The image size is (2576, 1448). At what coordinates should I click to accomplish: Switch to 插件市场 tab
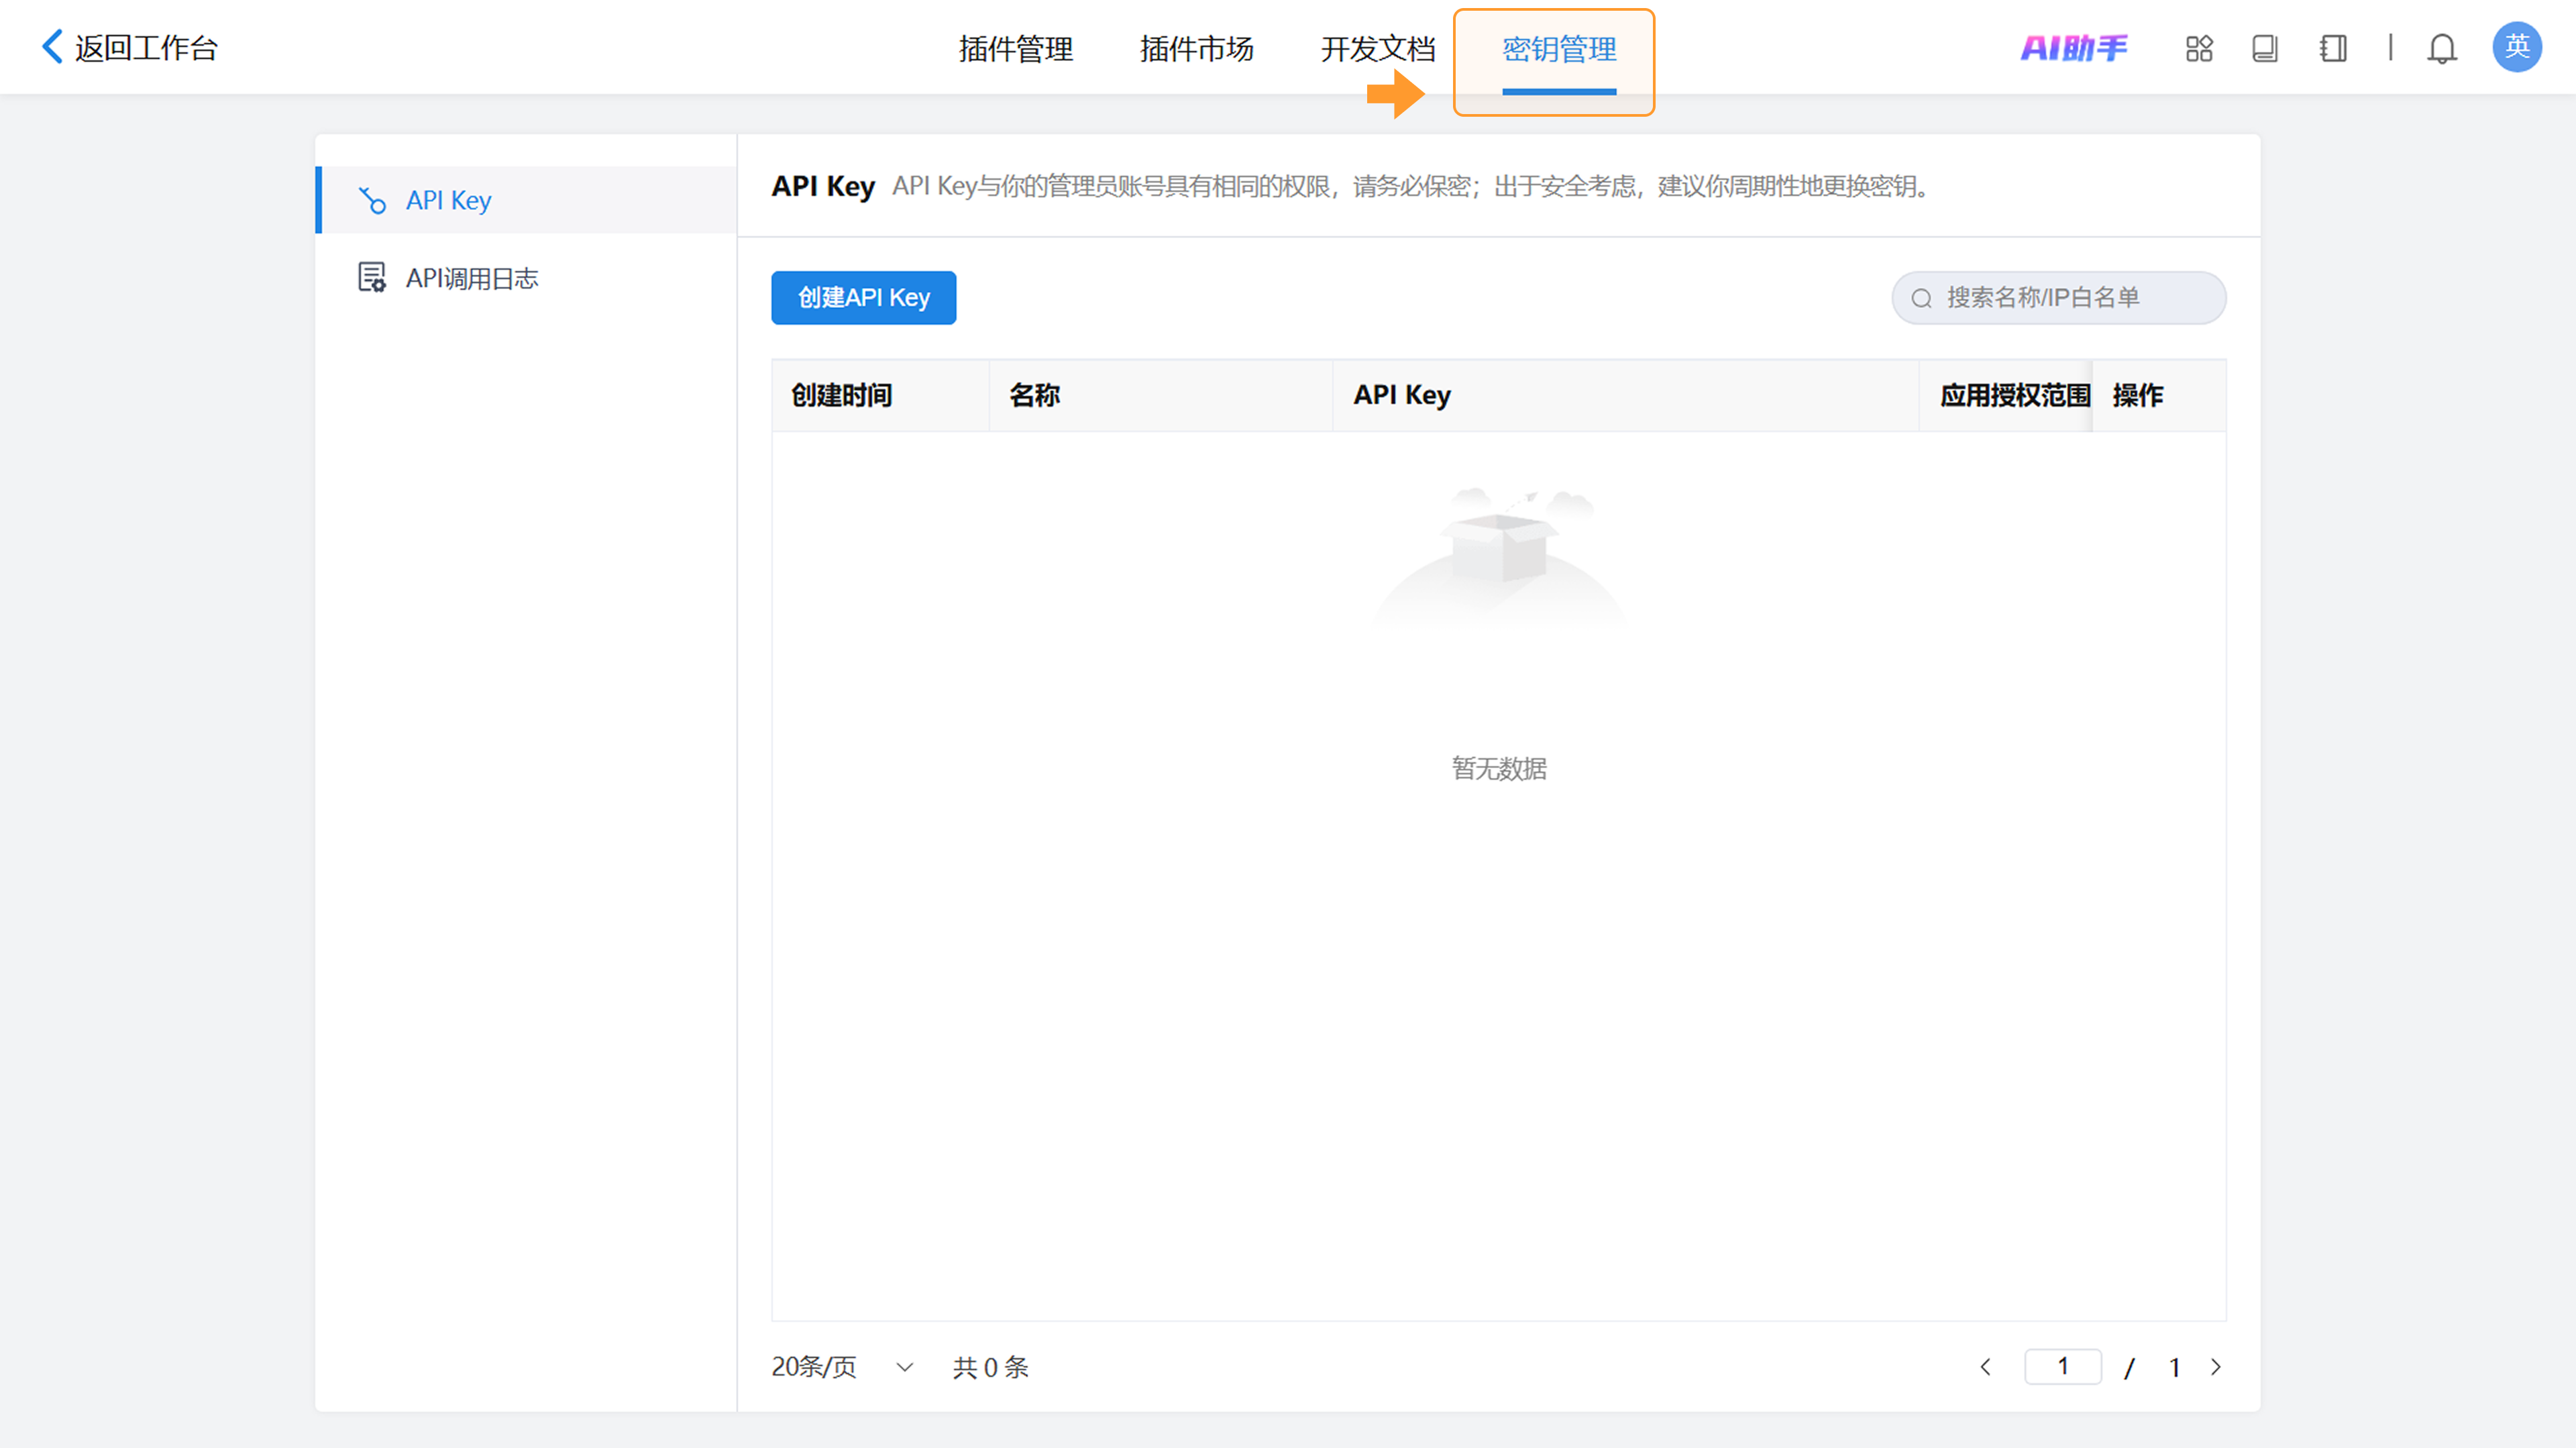coord(1196,48)
